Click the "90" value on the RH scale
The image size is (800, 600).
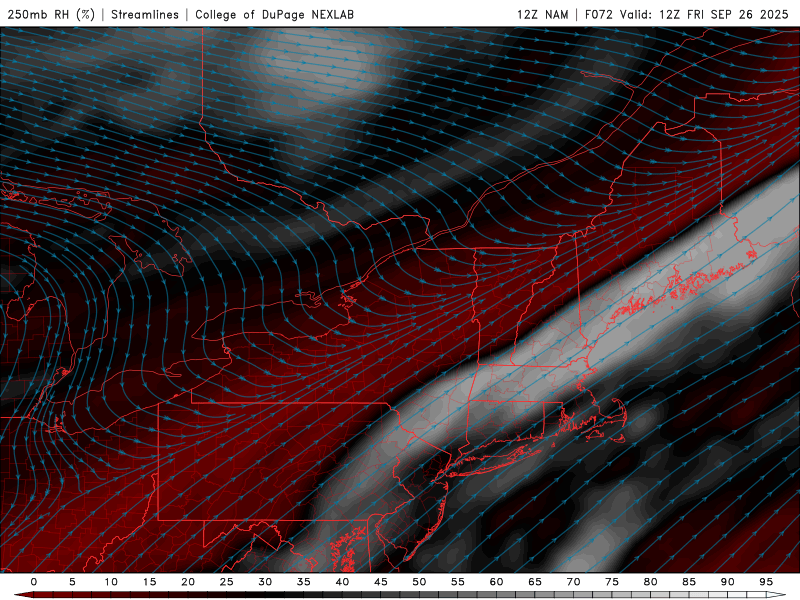(x=727, y=582)
